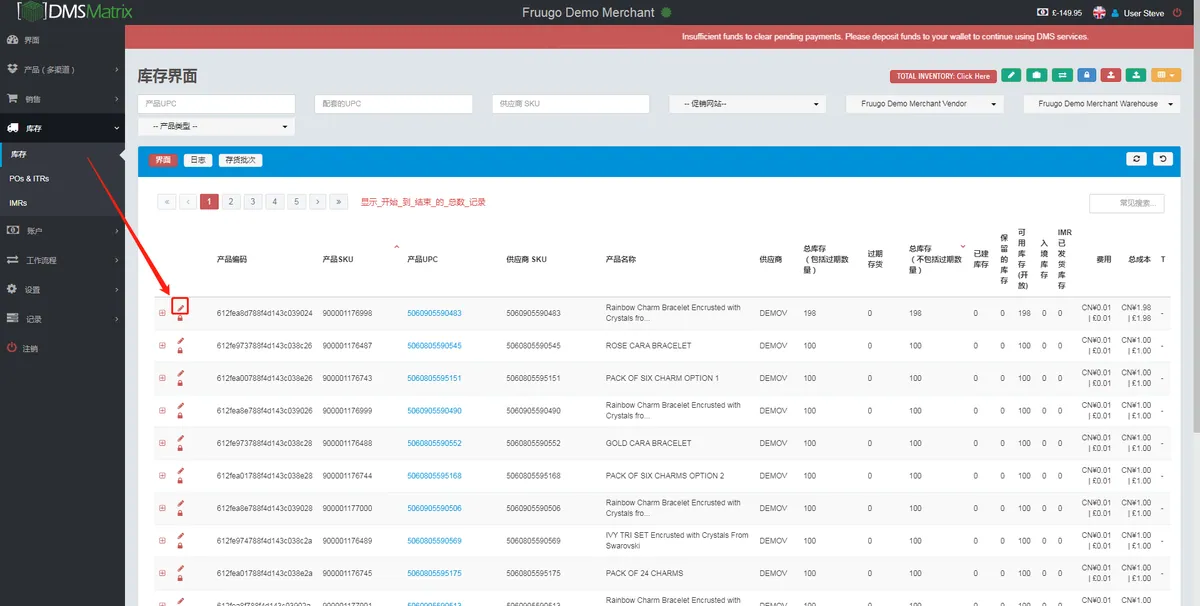Image resolution: width=1200 pixels, height=606 pixels.
Task: Click the DMSMatrix logo
Action: coord(75,12)
